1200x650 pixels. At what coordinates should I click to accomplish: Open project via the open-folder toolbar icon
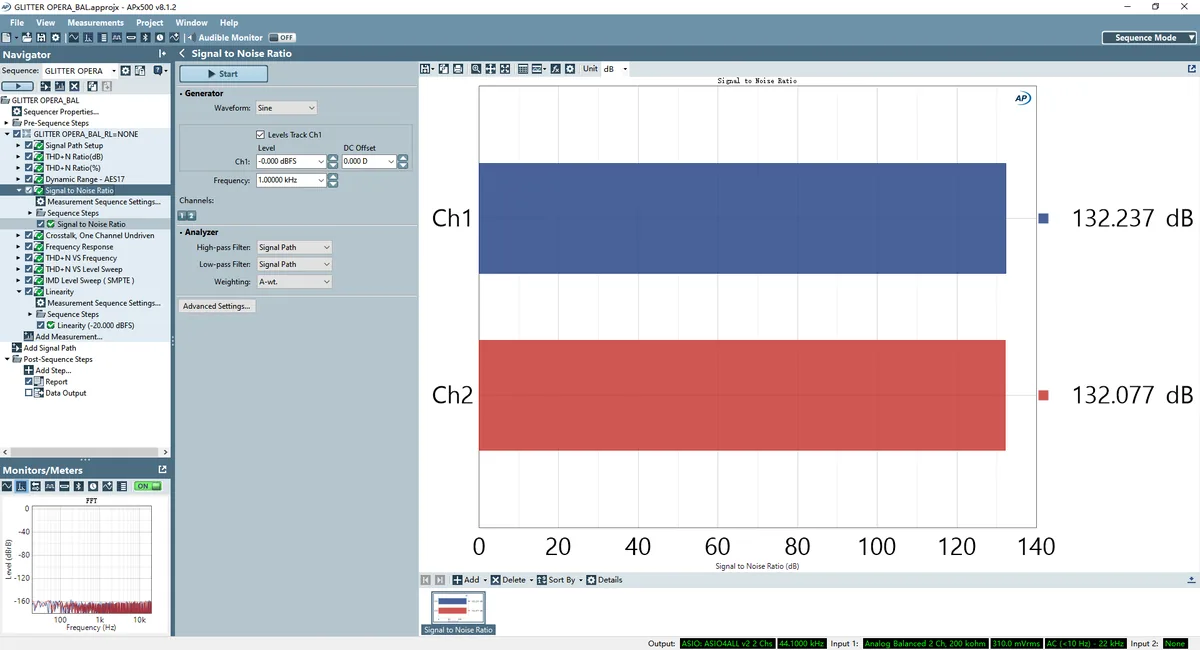[27, 38]
